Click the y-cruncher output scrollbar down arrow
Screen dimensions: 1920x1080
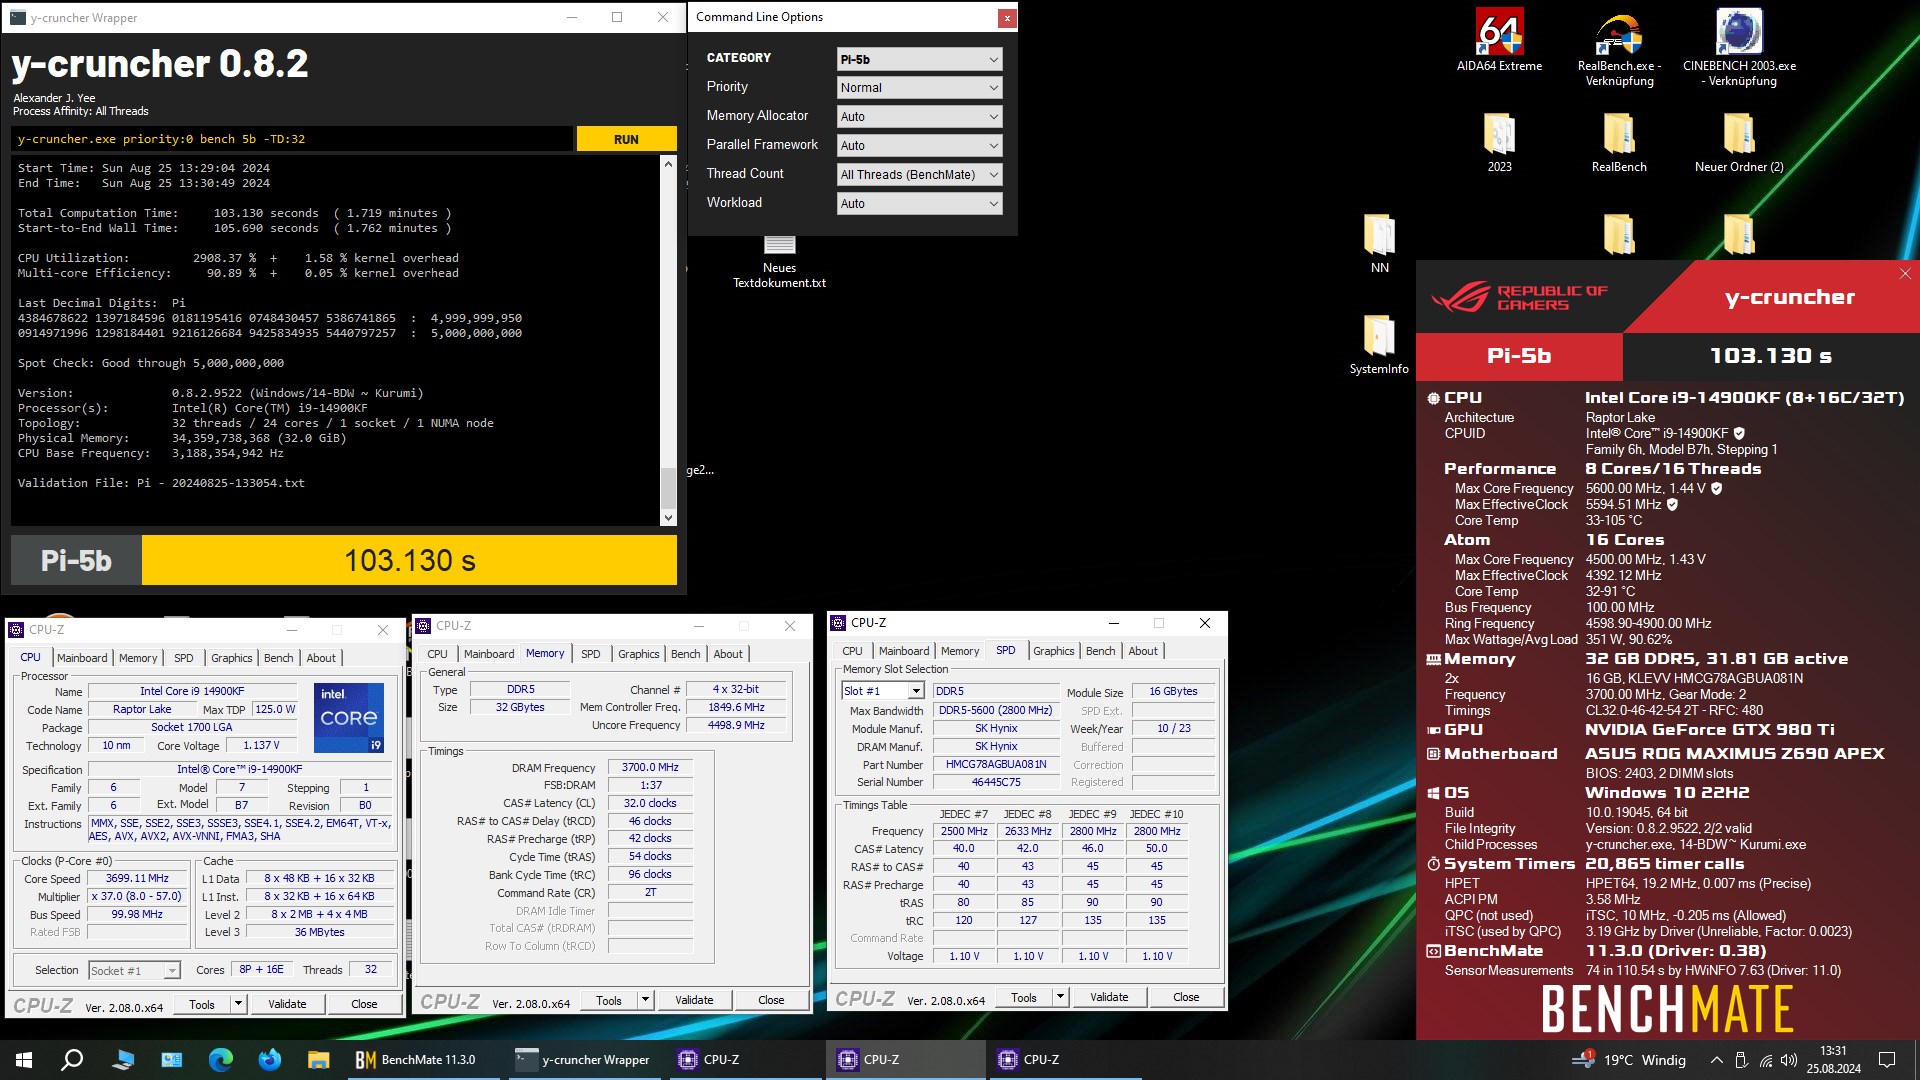click(x=668, y=518)
